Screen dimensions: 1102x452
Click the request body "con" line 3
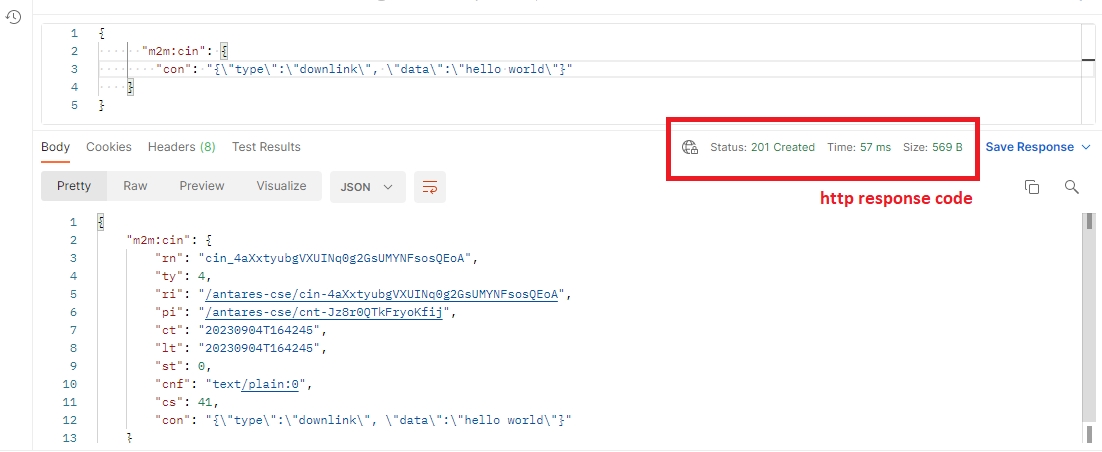click(x=364, y=69)
